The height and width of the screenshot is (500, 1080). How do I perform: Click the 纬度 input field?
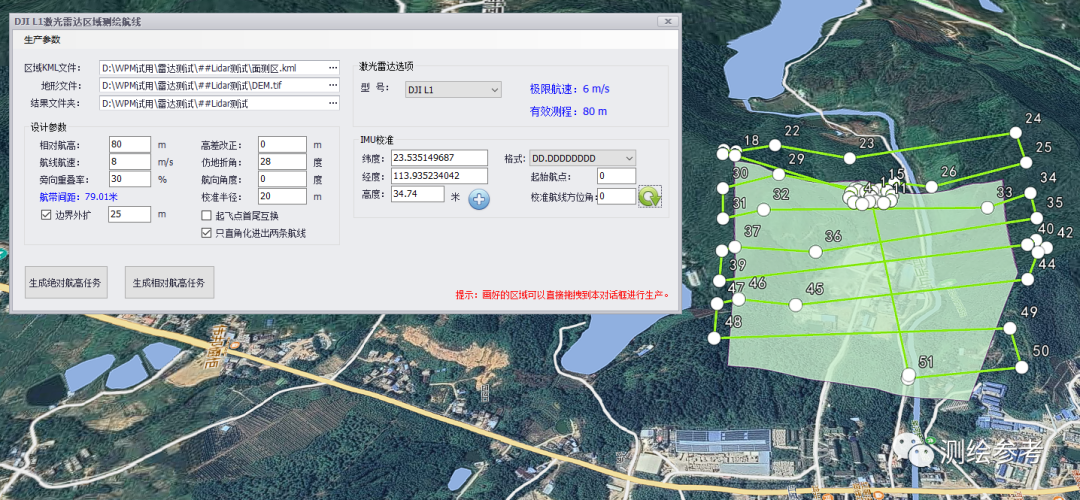click(439, 158)
